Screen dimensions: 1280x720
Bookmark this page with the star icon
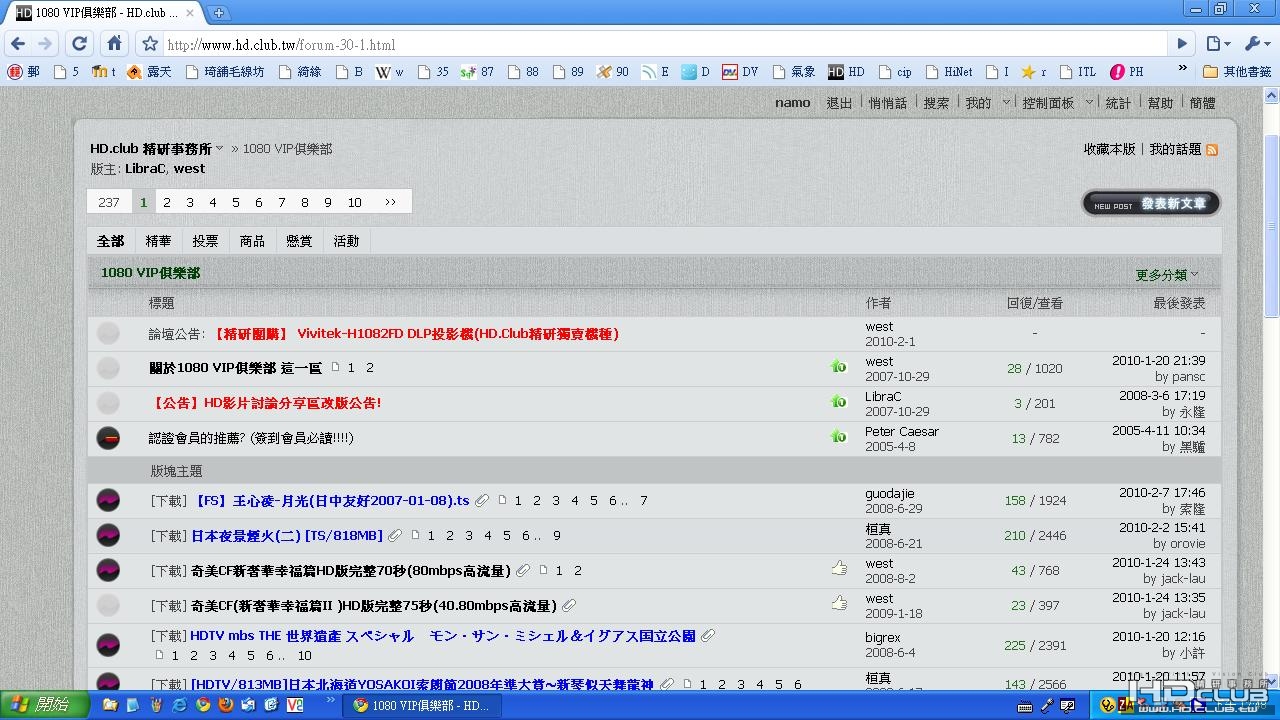(x=150, y=44)
